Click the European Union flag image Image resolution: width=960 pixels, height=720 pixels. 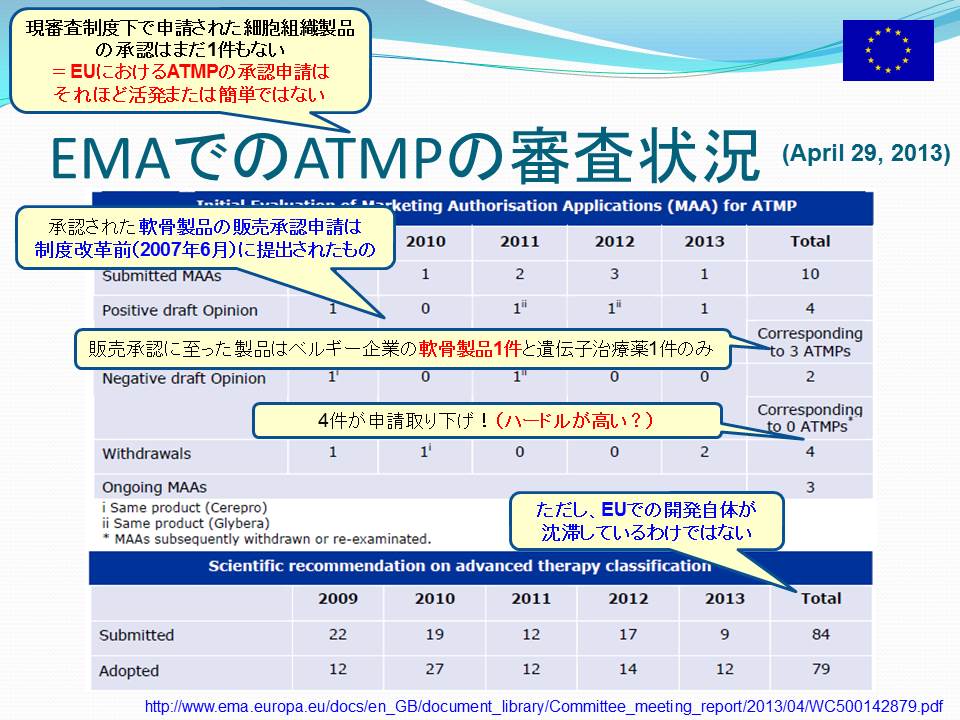point(888,50)
